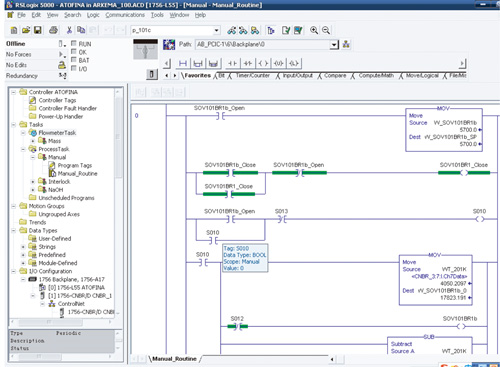Click the Controller Tags tree icon

32,100
